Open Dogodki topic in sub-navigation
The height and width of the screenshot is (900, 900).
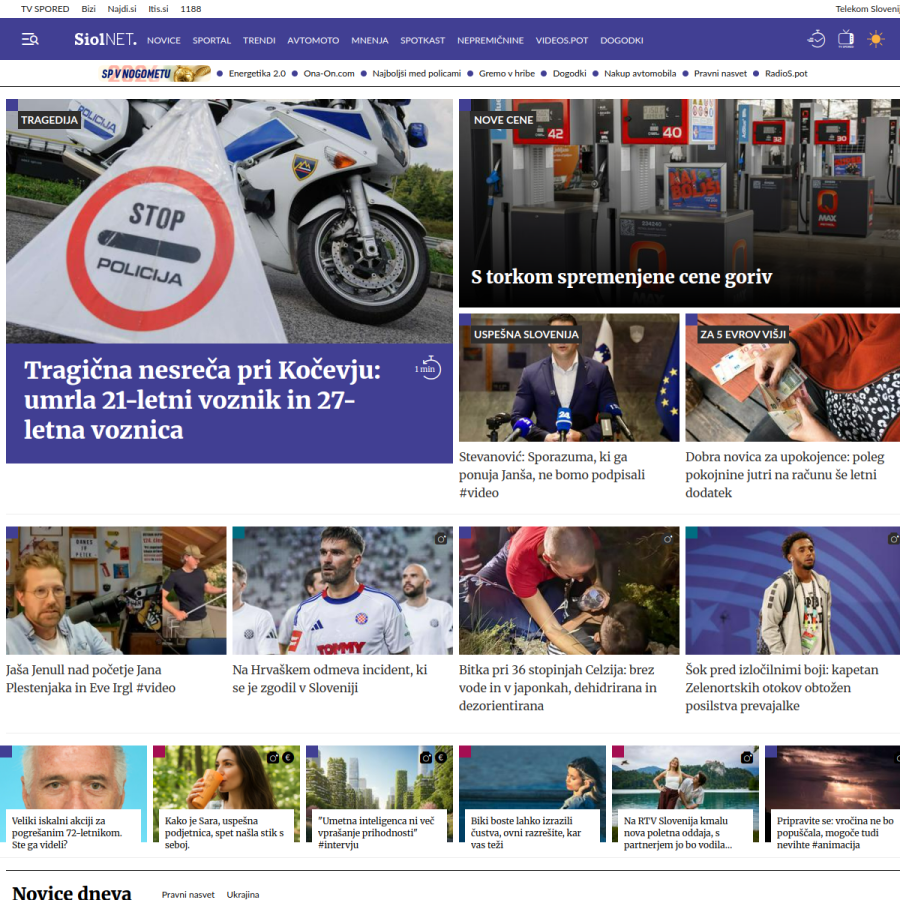pos(569,73)
